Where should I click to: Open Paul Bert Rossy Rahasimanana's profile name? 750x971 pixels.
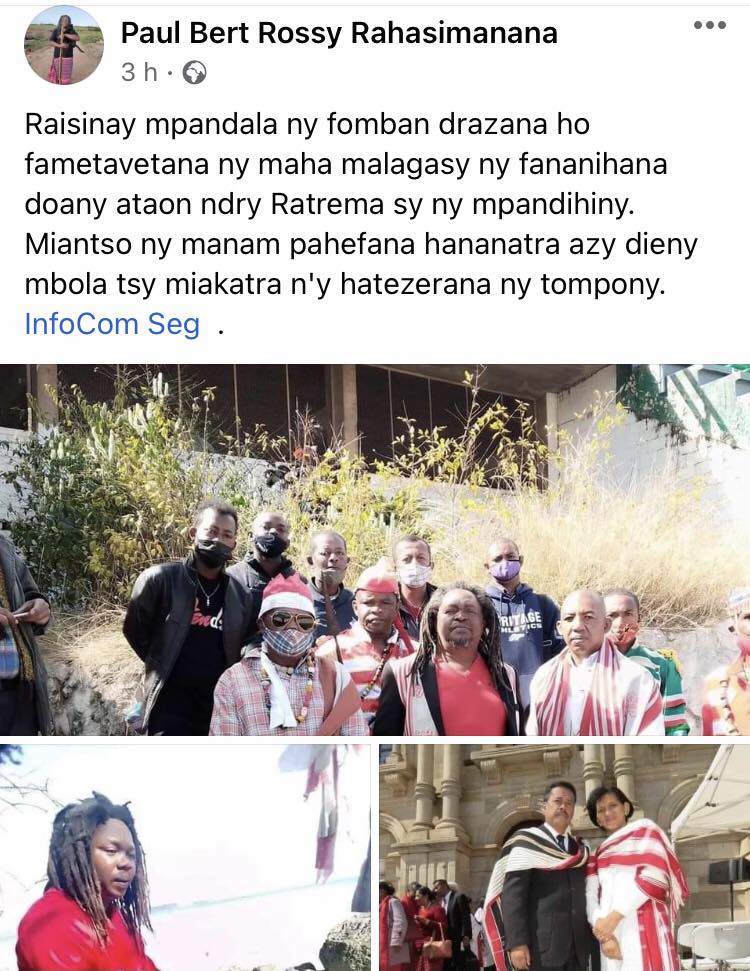[x=339, y=33]
